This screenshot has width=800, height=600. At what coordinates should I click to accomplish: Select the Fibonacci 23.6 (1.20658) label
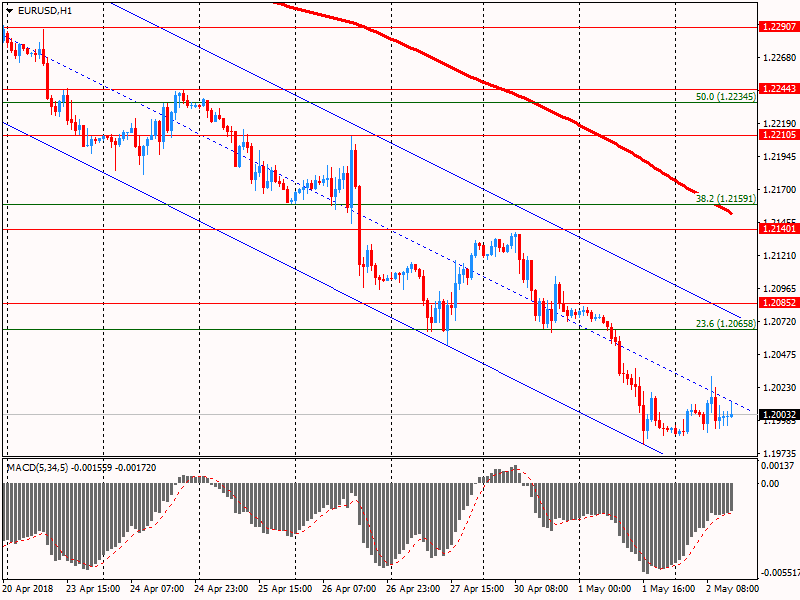pyautogui.click(x=726, y=323)
